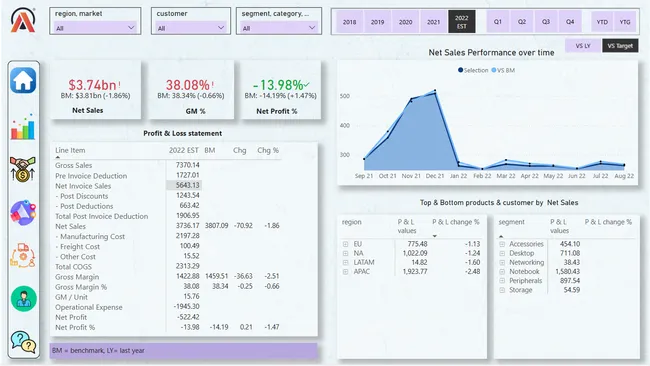Screen dimensions: 650x366
Task: Expand the EU region row
Action: (345, 244)
